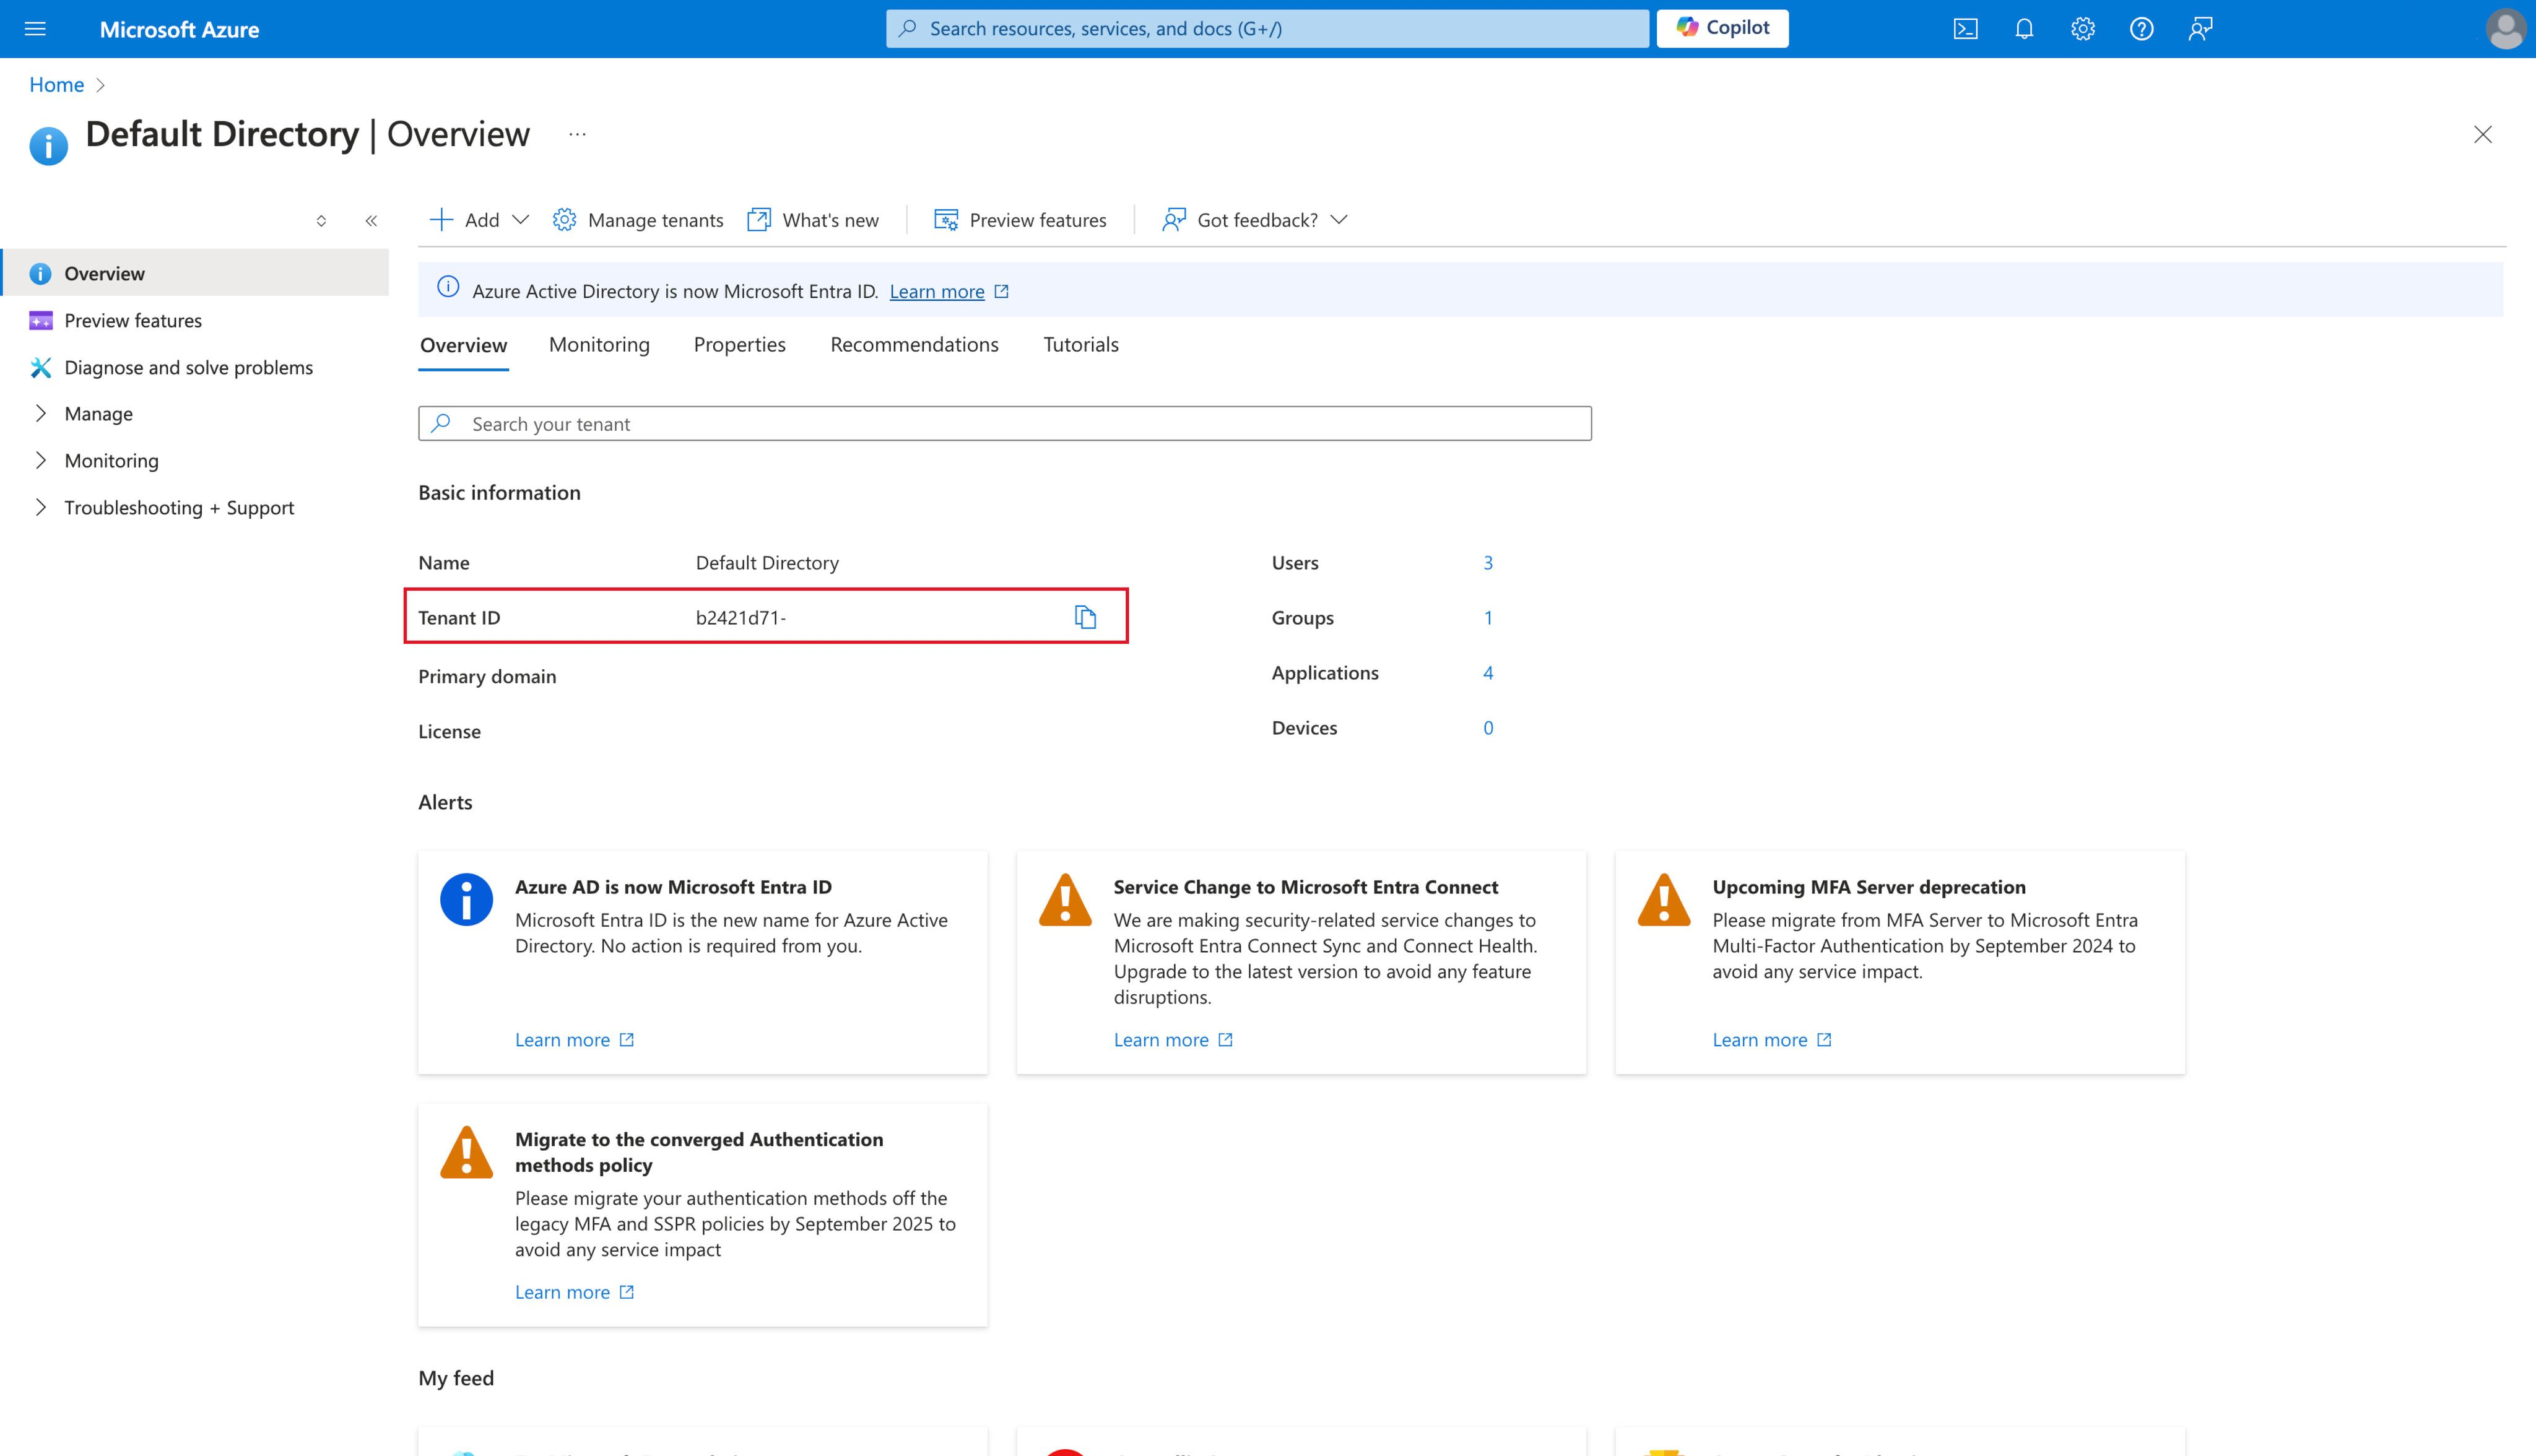Open the Got feedback? dropdown
2536x1456 pixels.
tap(1255, 220)
